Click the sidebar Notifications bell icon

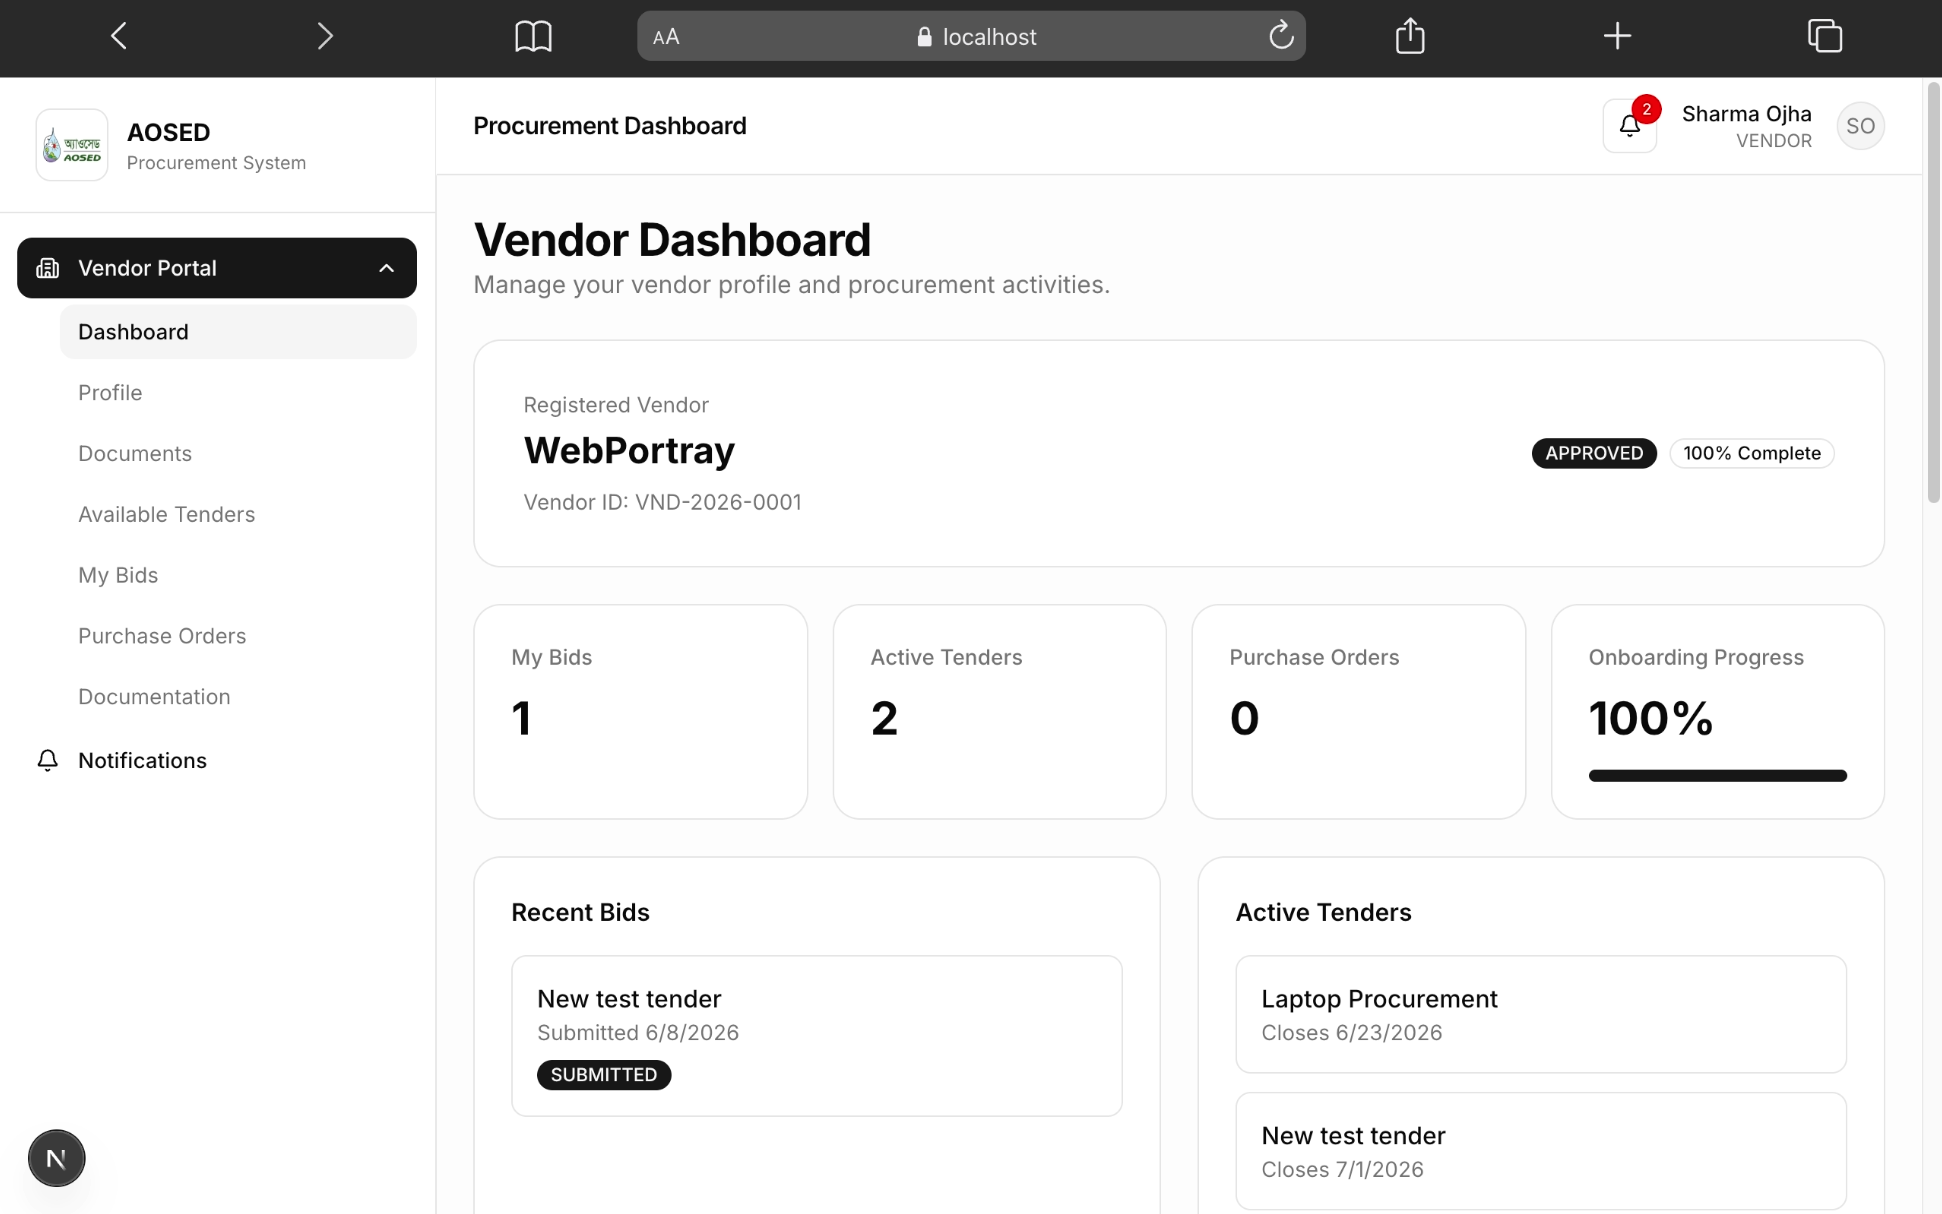48,761
